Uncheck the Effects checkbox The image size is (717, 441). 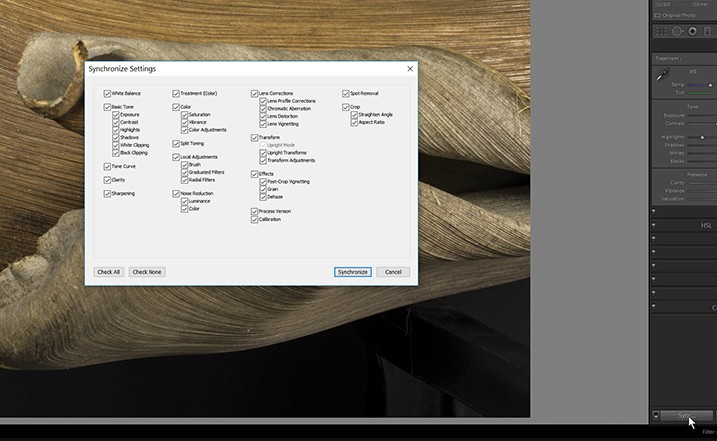point(254,174)
